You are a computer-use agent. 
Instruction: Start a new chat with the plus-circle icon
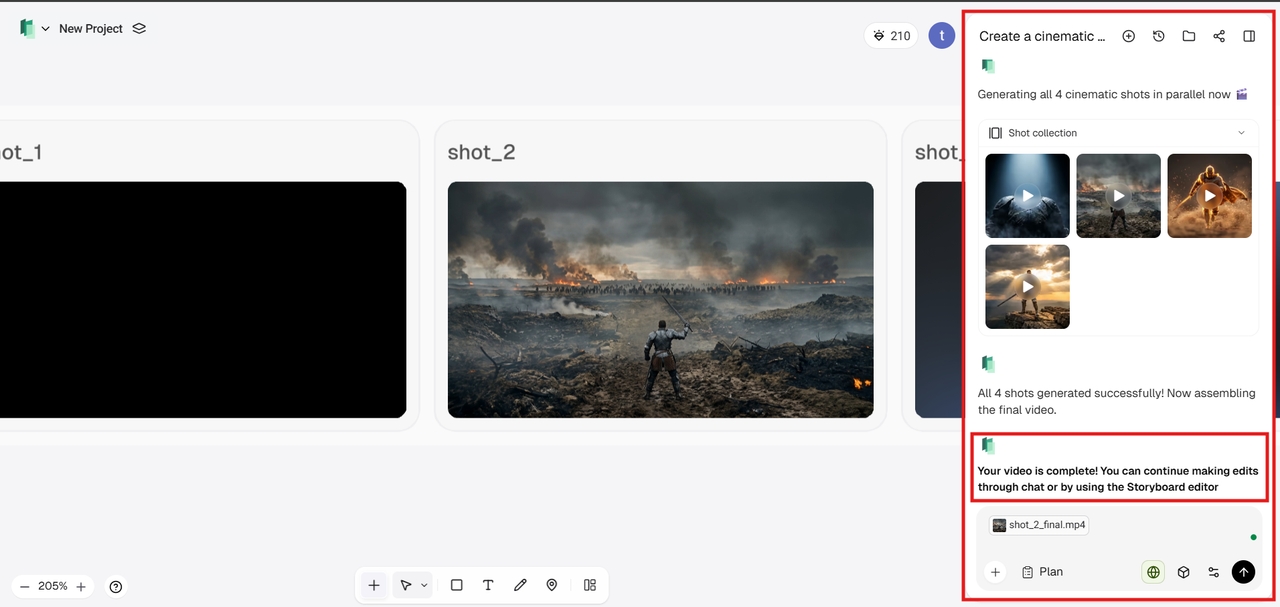click(x=1128, y=36)
